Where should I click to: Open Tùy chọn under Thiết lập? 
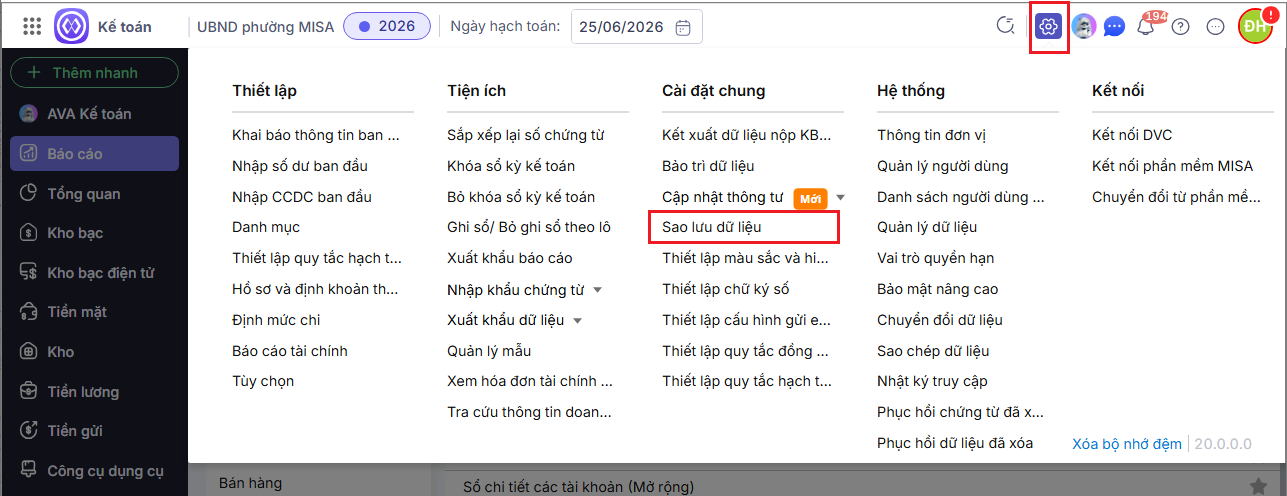point(263,381)
